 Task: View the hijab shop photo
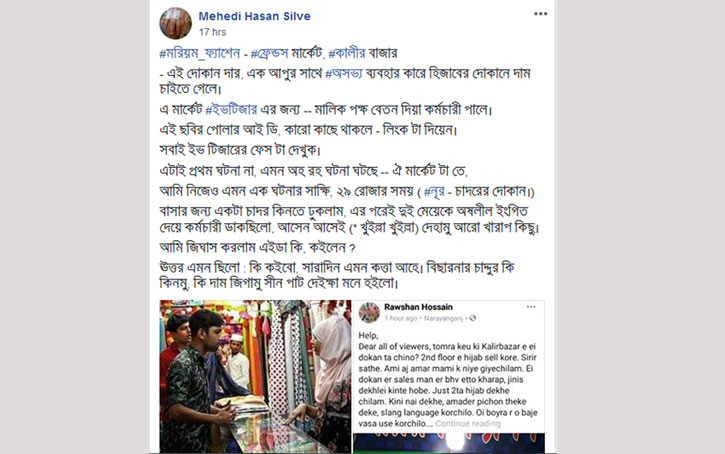coord(255,376)
